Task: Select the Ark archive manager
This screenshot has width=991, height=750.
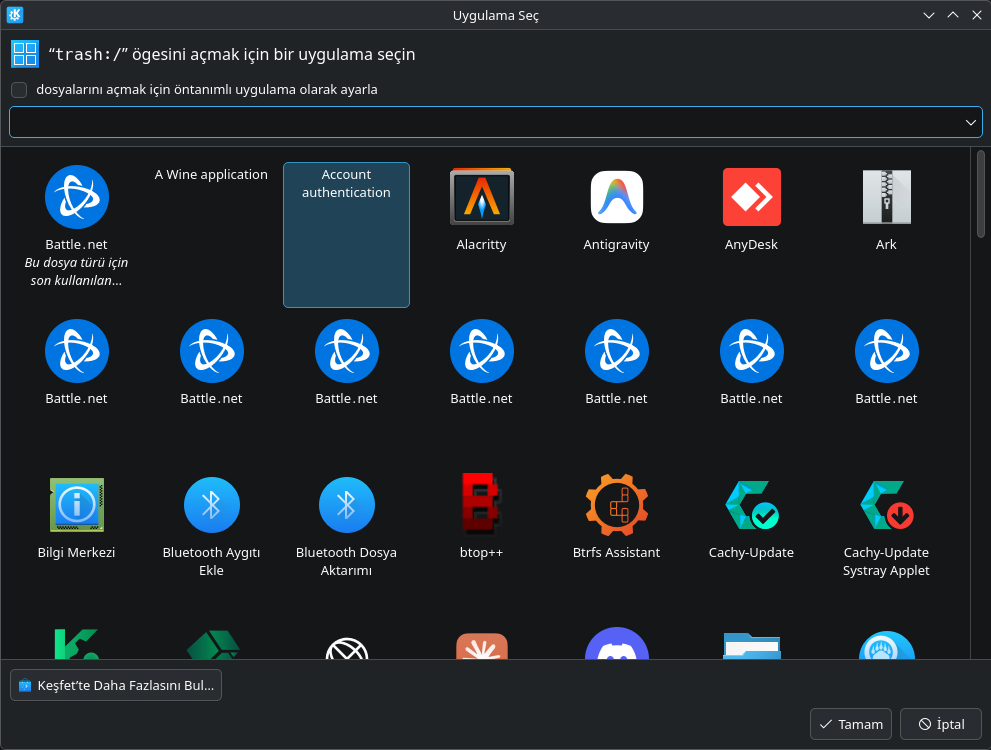Action: pyautogui.click(x=886, y=209)
